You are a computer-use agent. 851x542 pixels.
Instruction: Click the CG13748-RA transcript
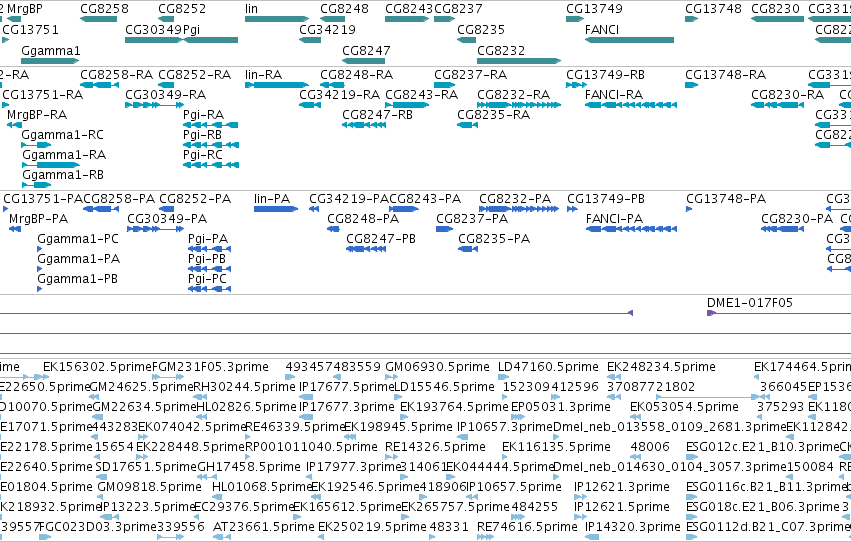(691, 85)
